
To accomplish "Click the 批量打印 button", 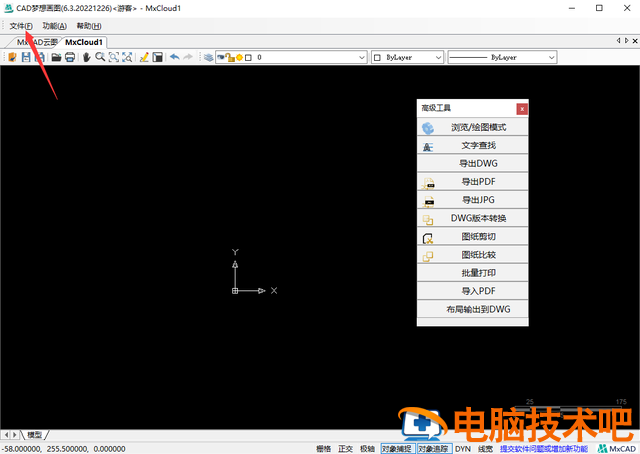I will (473, 273).
